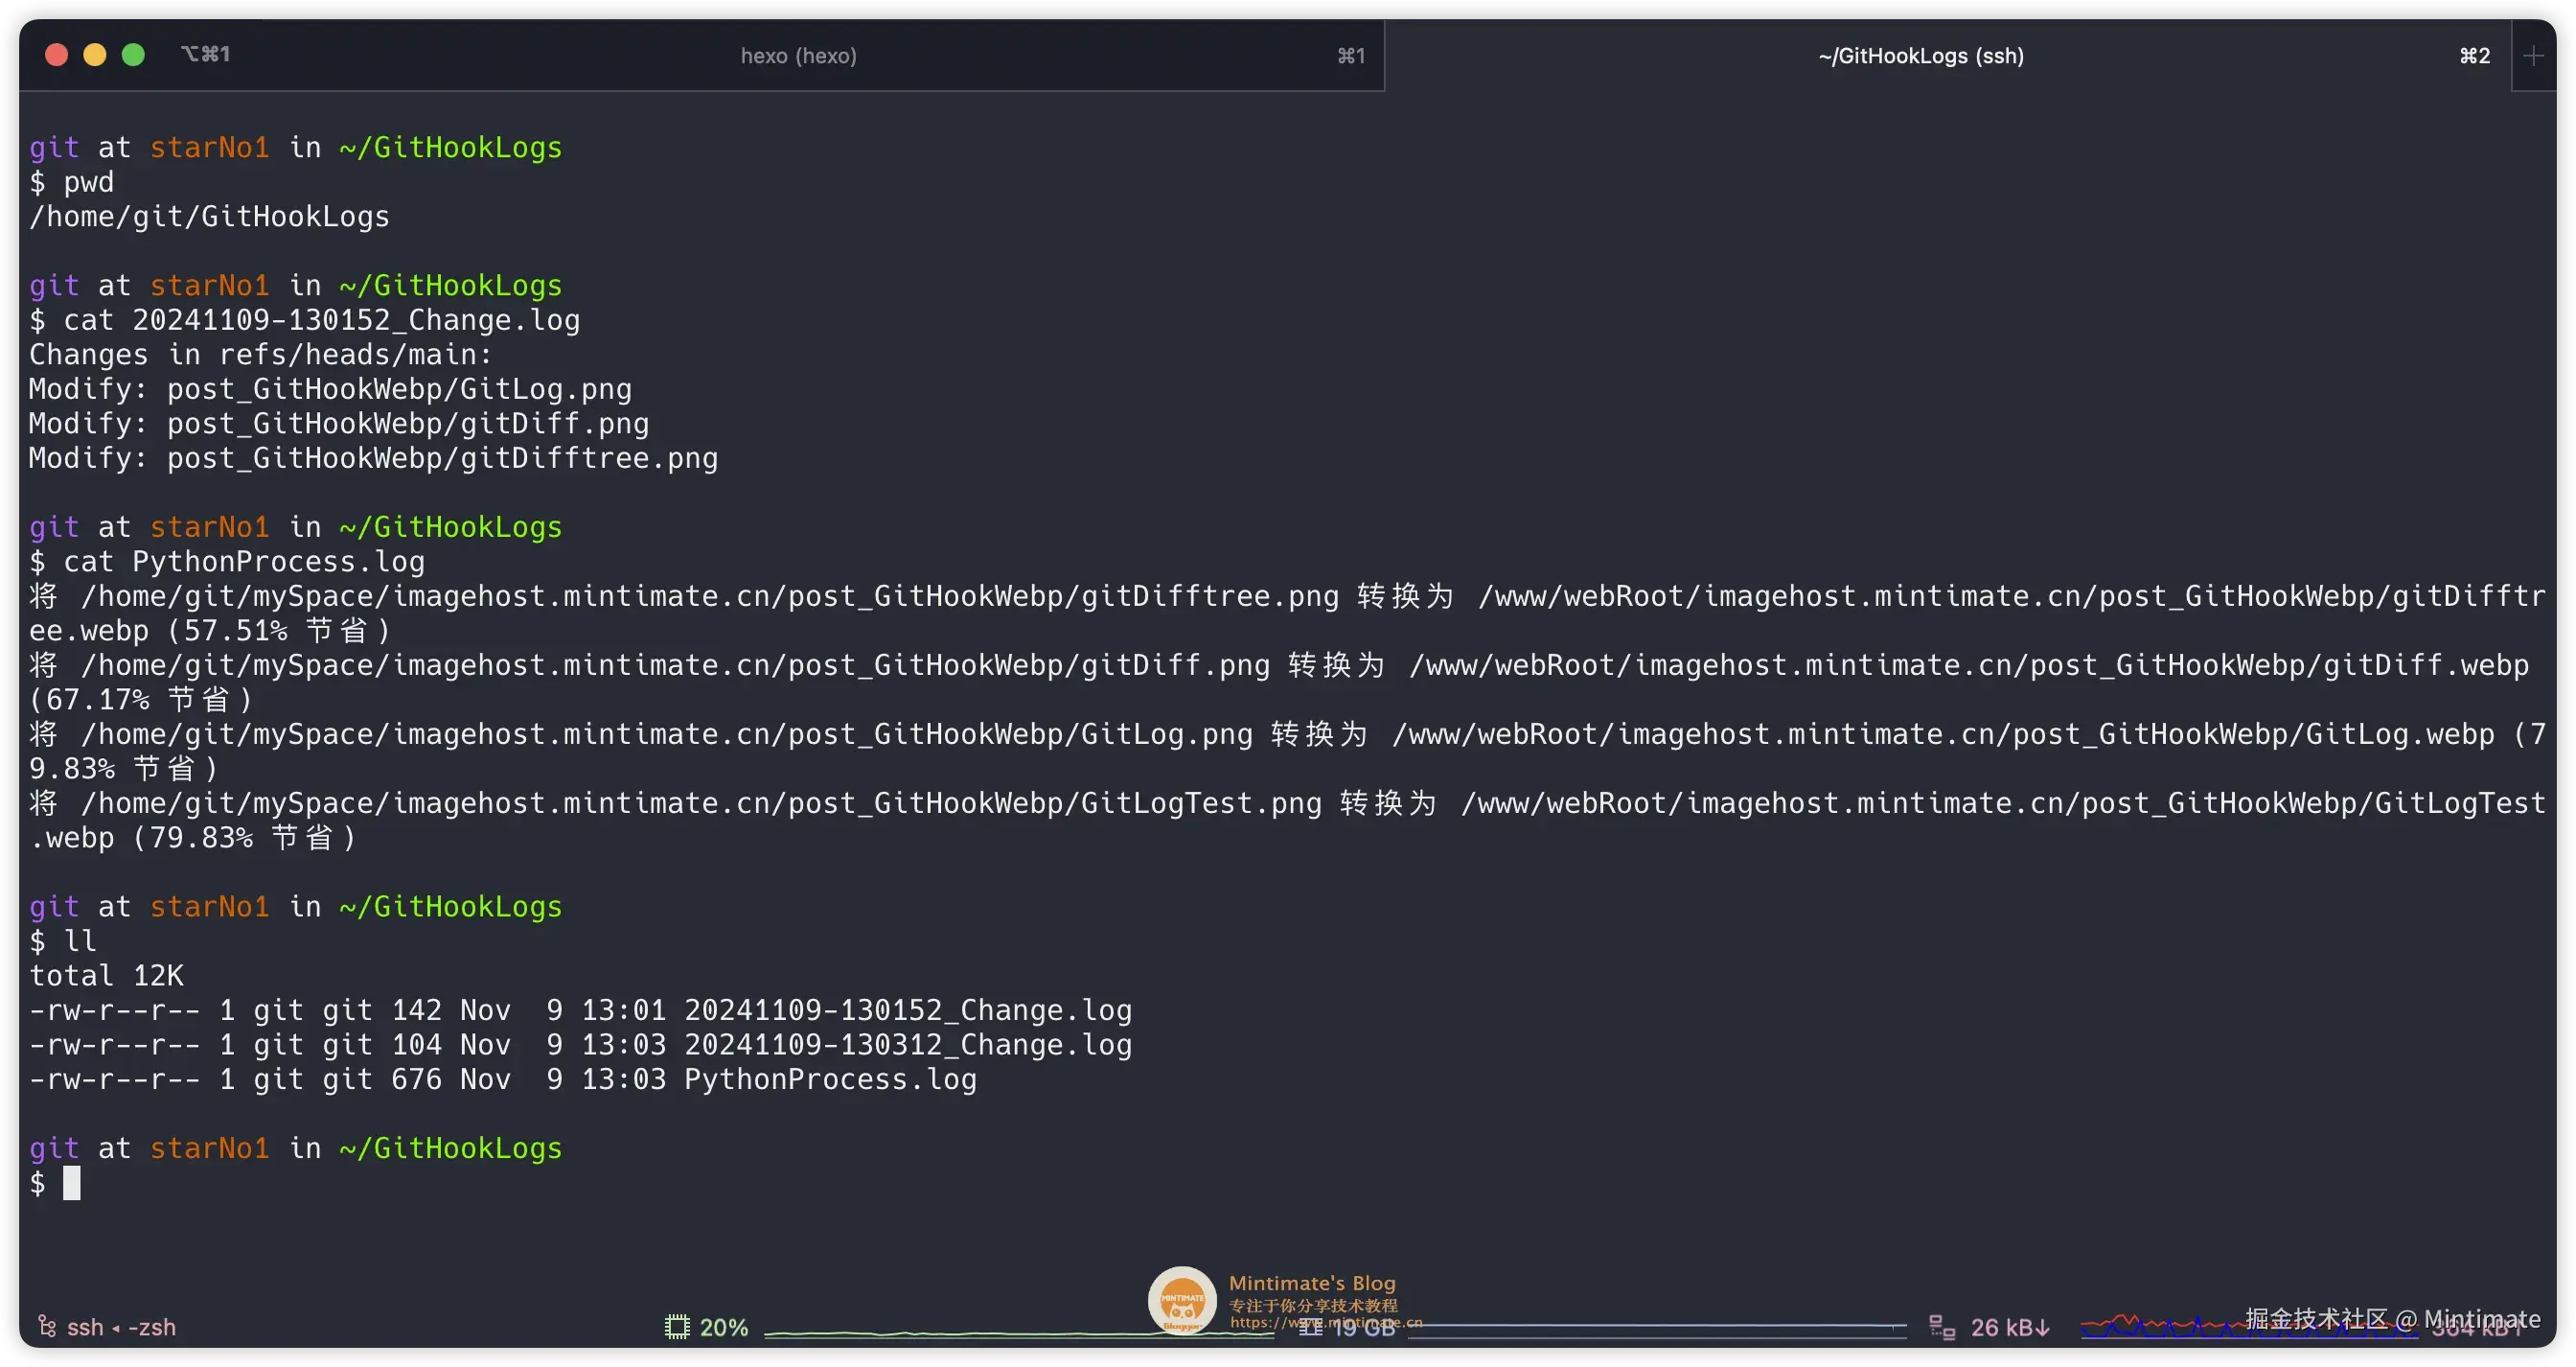
Task: Select the ~/GitHookLogs (ssh) tab
Action: pos(1920,56)
